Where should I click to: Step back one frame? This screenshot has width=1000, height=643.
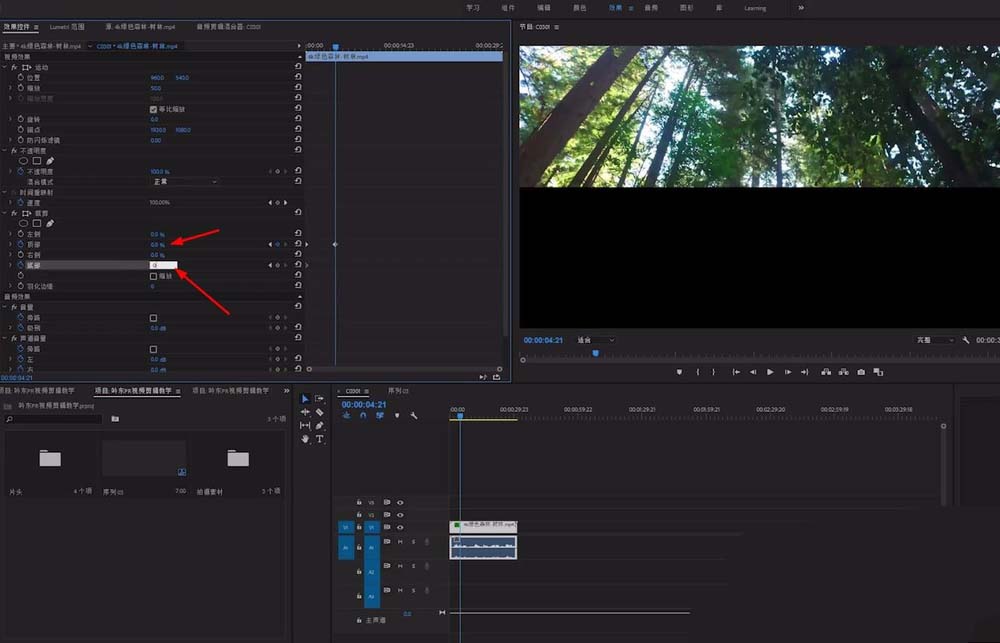point(753,372)
